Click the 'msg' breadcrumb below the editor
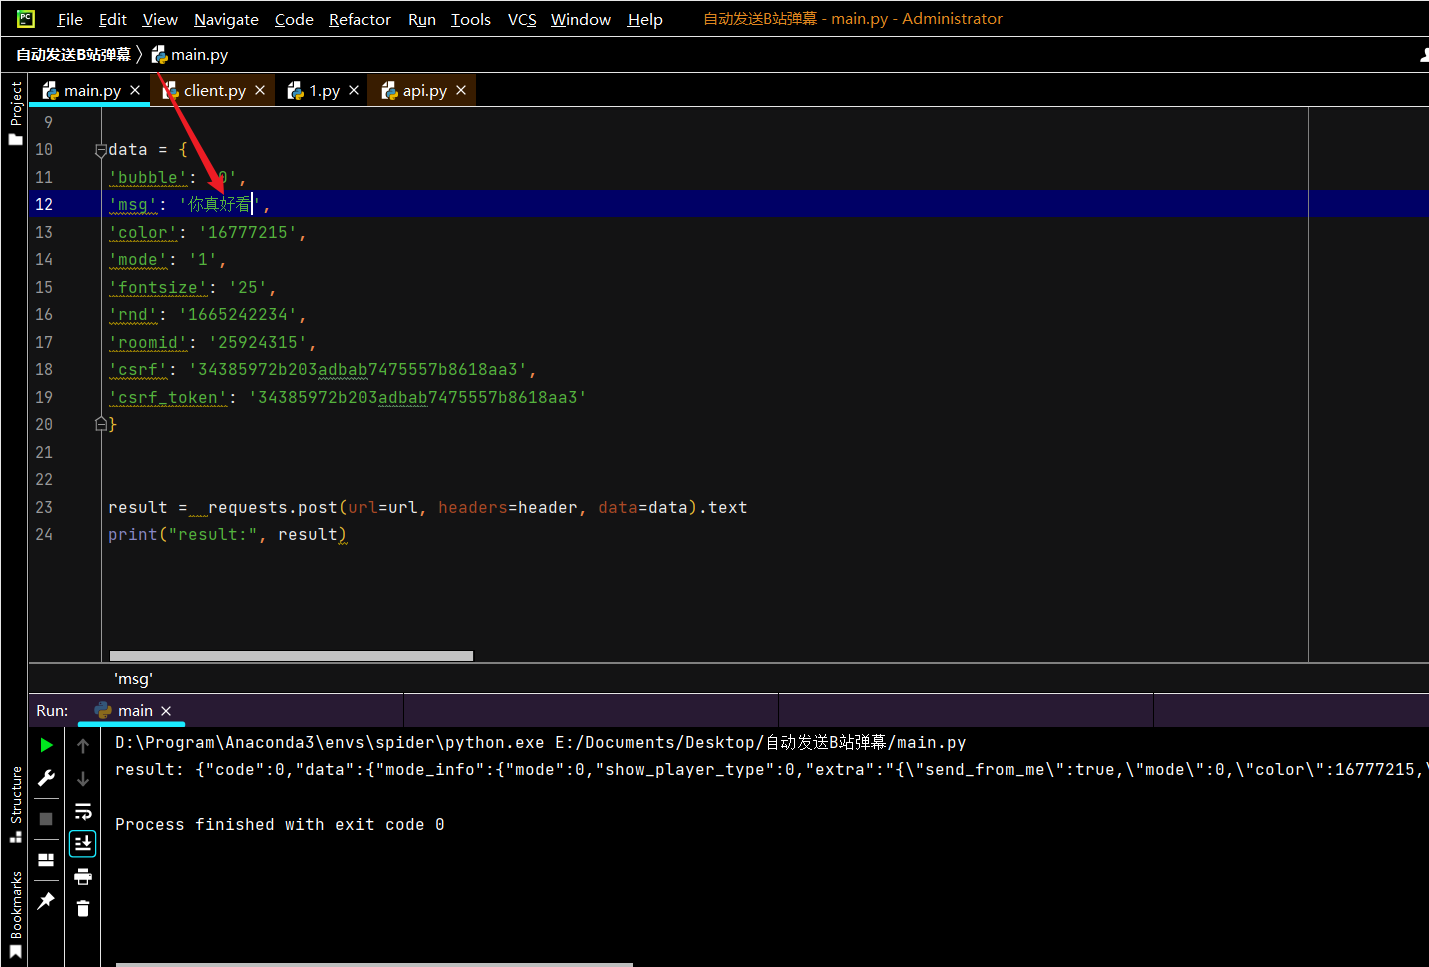Image resolution: width=1429 pixels, height=967 pixels. pyautogui.click(x=133, y=679)
